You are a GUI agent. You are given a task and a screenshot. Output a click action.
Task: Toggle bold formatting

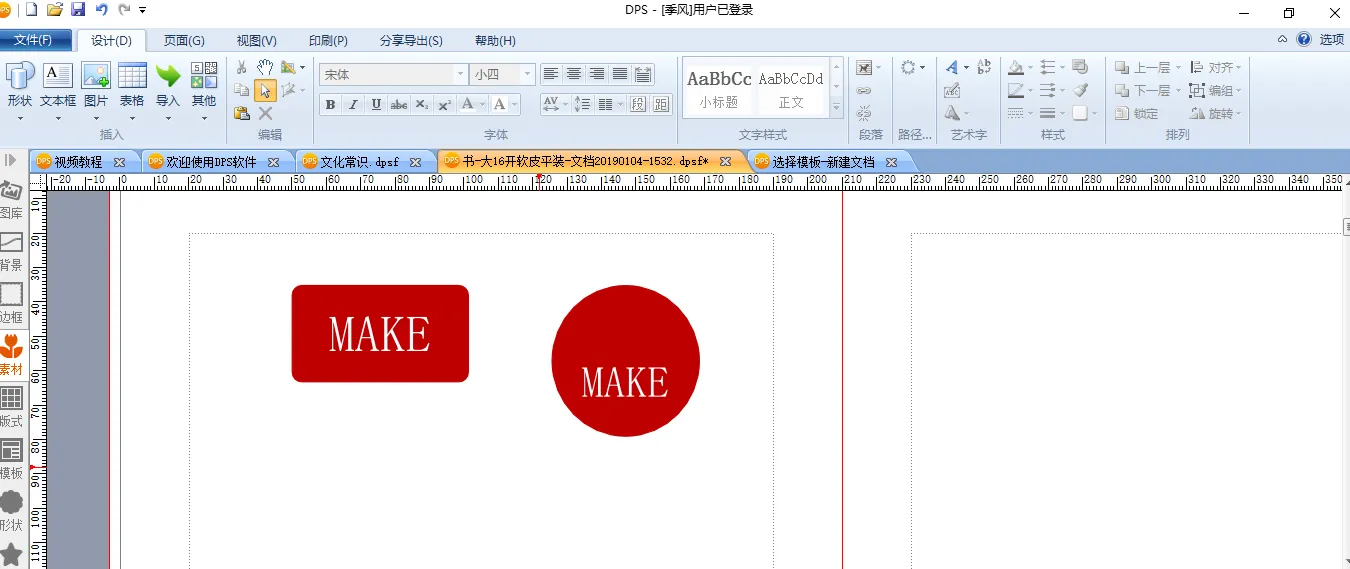pos(330,105)
